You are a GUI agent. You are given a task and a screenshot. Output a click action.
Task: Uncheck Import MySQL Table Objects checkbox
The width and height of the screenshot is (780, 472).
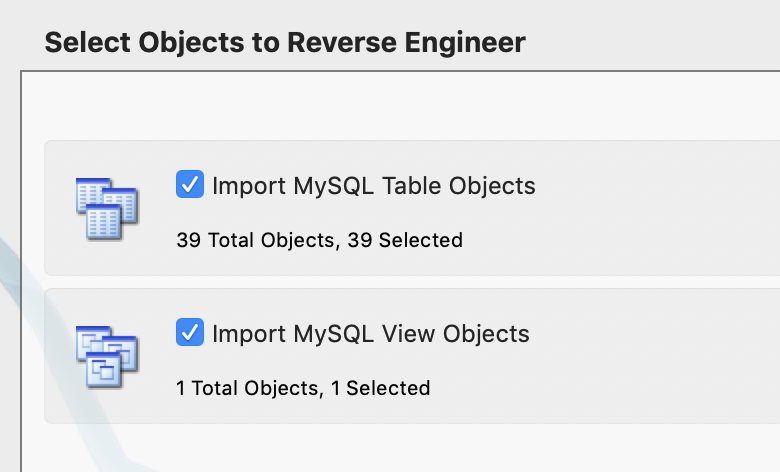[x=189, y=185]
